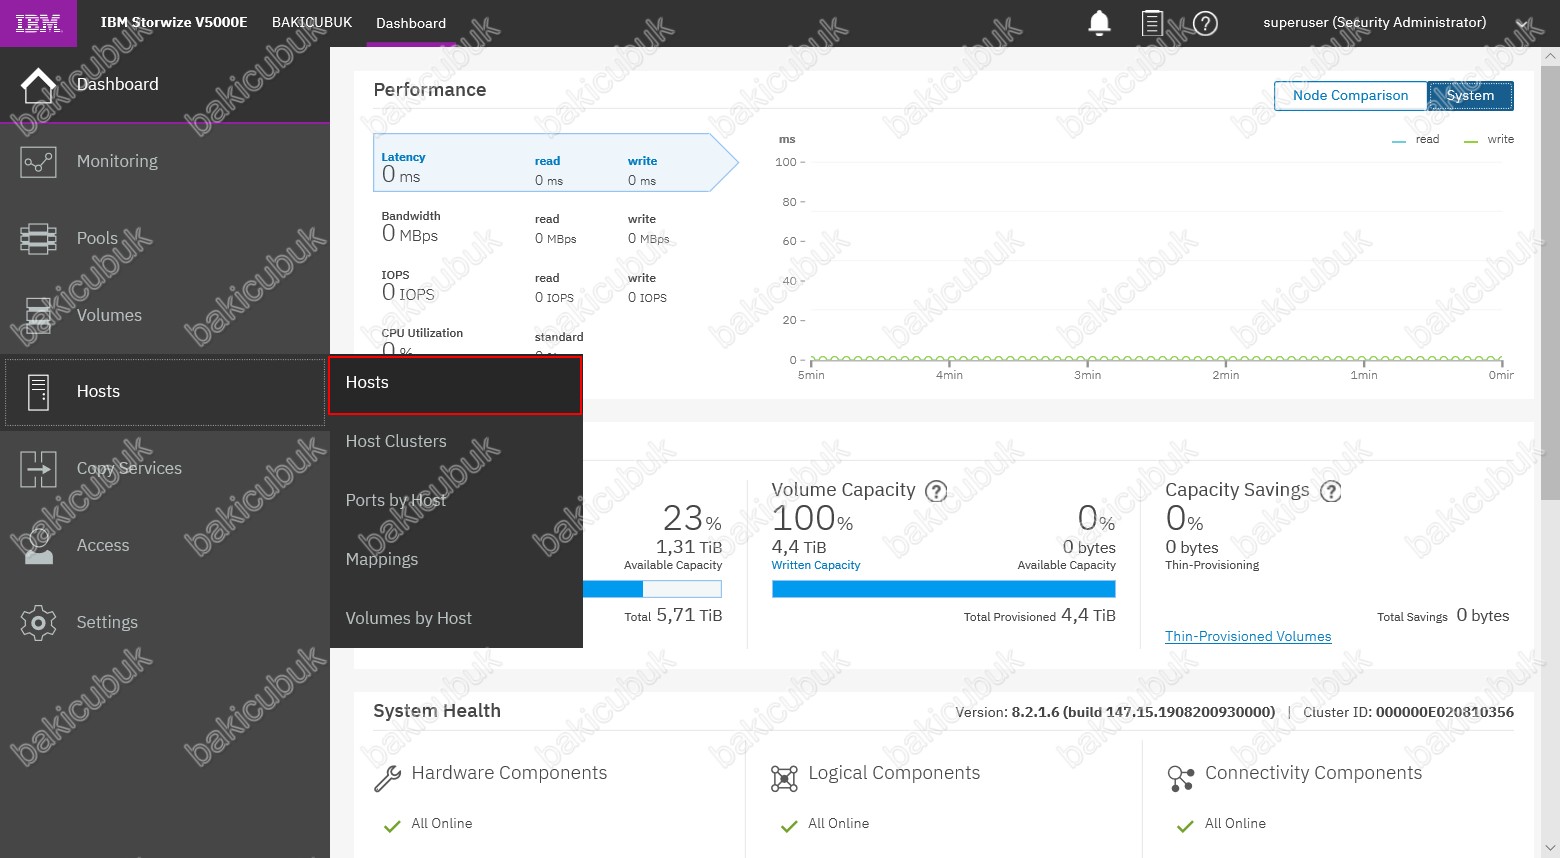Click the Settings gear icon
The height and width of the screenshot is (858, 1560).
(x=38, y=622)
